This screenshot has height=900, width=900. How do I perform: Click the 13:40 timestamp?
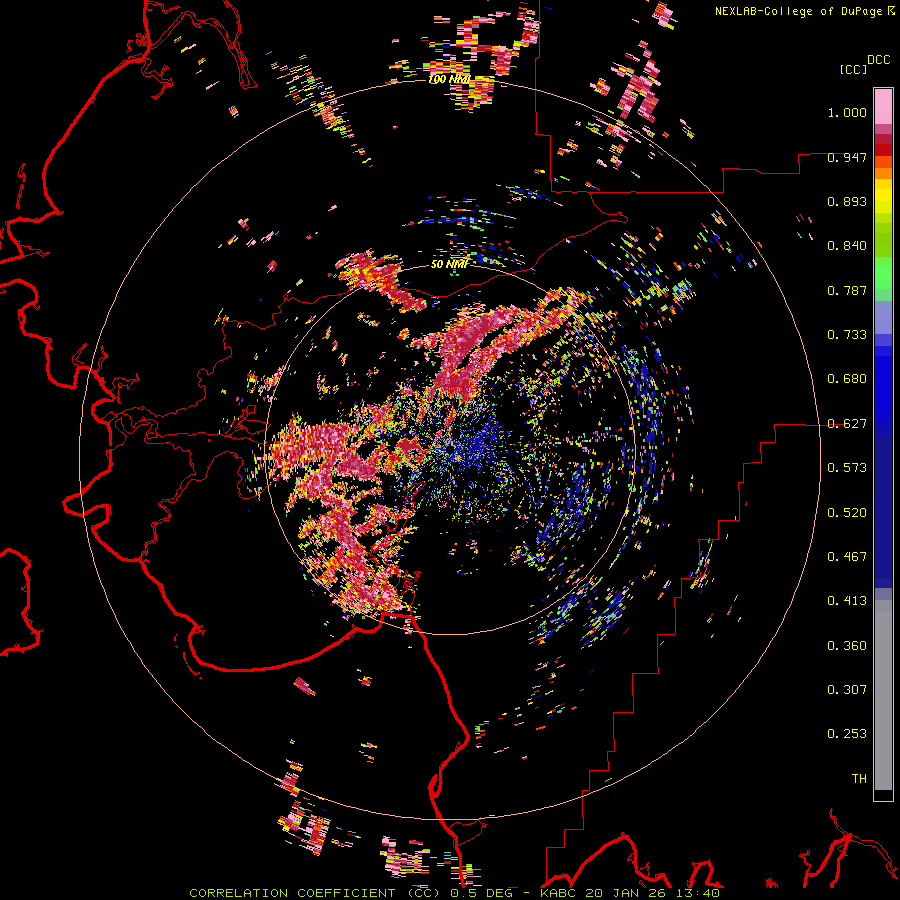pyautogui.click(x=697, y=893)
